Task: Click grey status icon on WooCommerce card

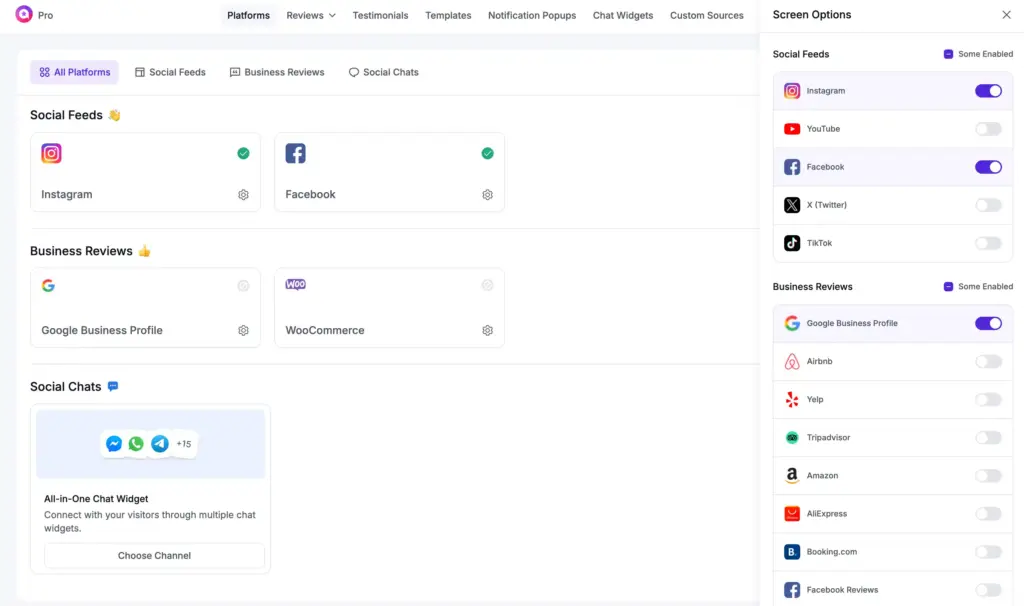Action: point(487,285)
